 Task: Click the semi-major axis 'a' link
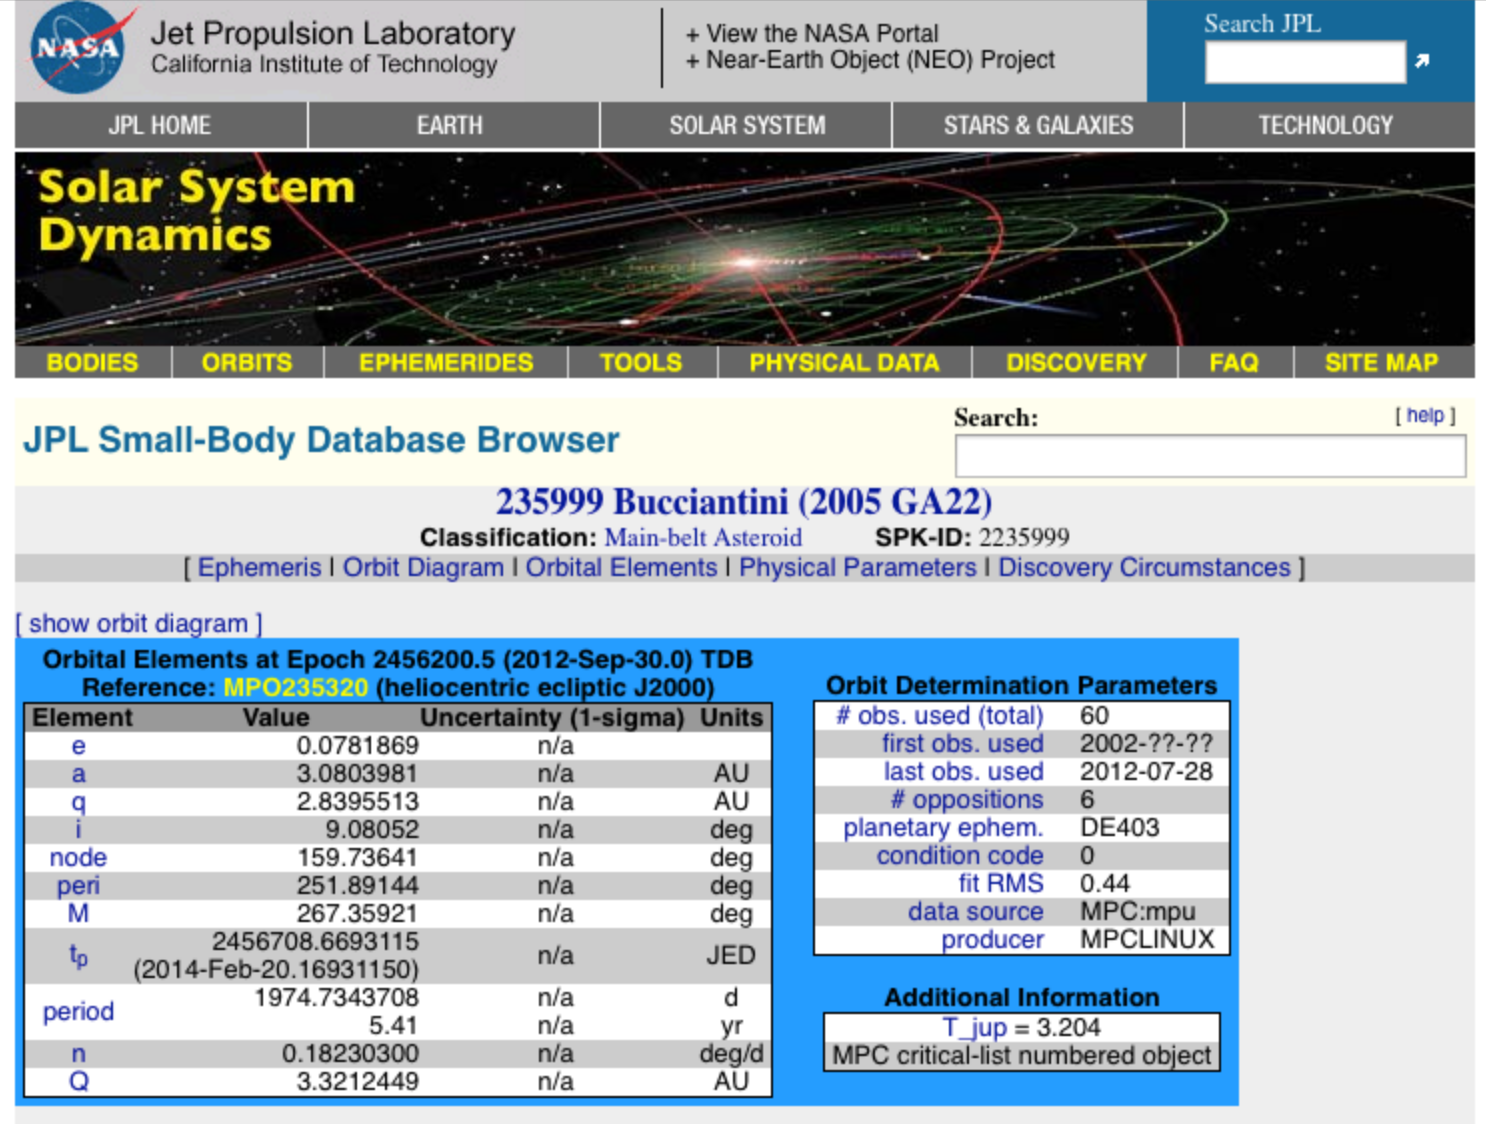[x=78, y=774]
